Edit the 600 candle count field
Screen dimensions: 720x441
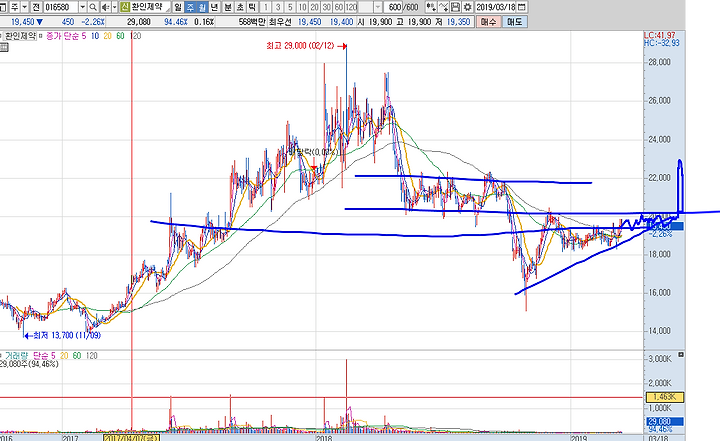pos(395,7)
